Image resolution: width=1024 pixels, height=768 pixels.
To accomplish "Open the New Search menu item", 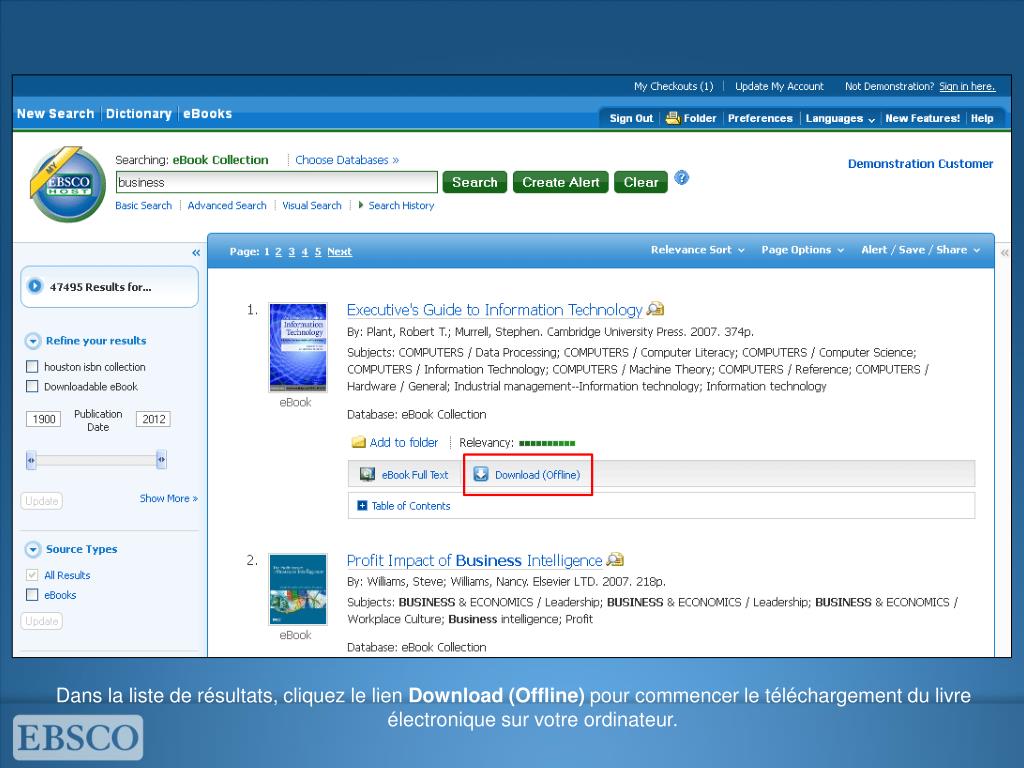I will (x=56, y=114).
